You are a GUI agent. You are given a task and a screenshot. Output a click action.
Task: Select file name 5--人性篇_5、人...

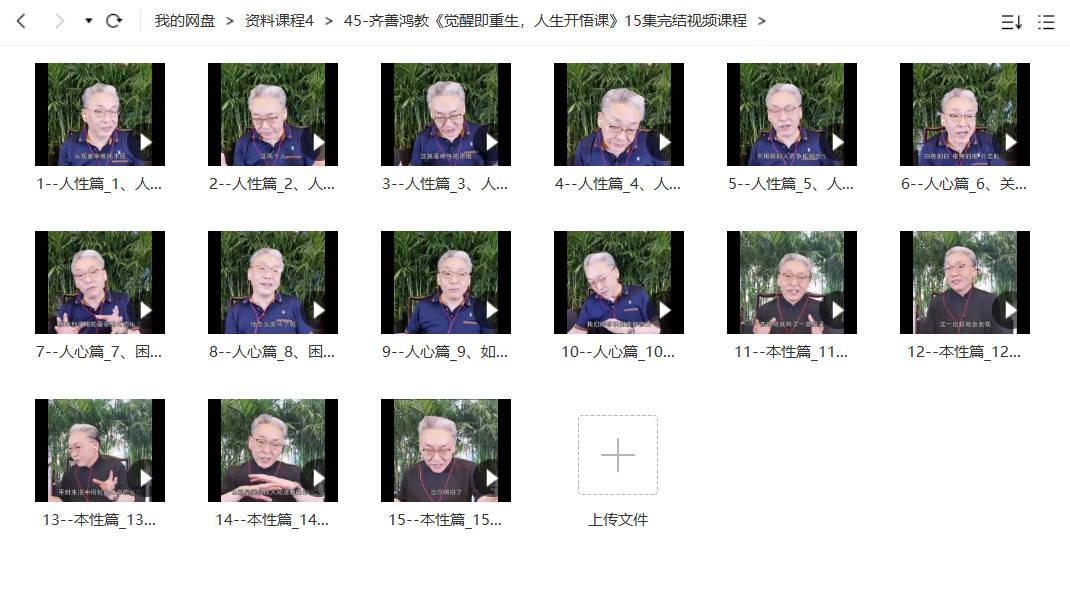(791, 184)
